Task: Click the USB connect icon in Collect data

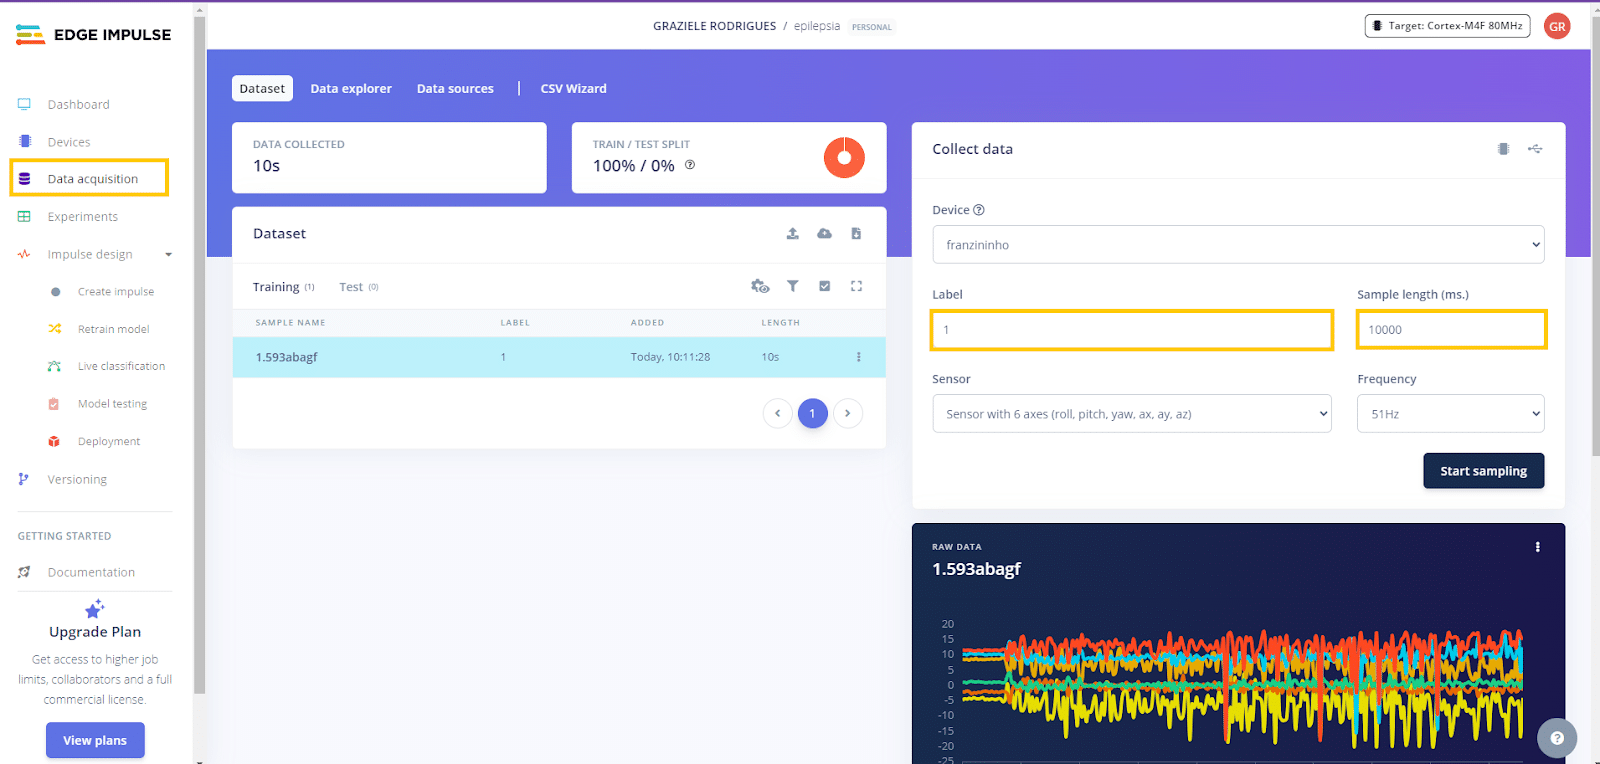Action: coord(1535,149)
